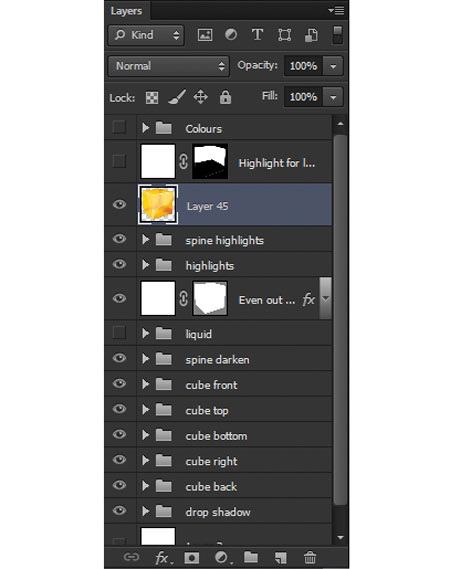This screenshot has width=450, height=569.
Task: Click fx icon on Even out layer
Action: pos(308,300)
